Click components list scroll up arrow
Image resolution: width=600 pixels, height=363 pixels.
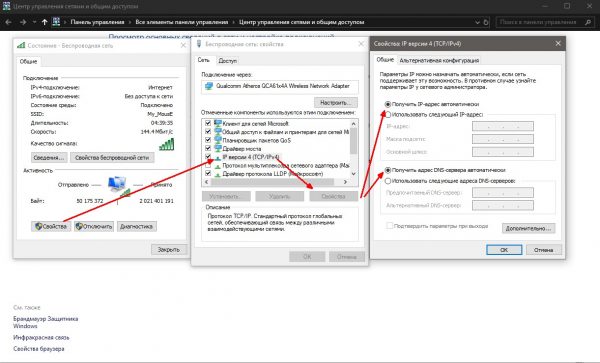354,123
